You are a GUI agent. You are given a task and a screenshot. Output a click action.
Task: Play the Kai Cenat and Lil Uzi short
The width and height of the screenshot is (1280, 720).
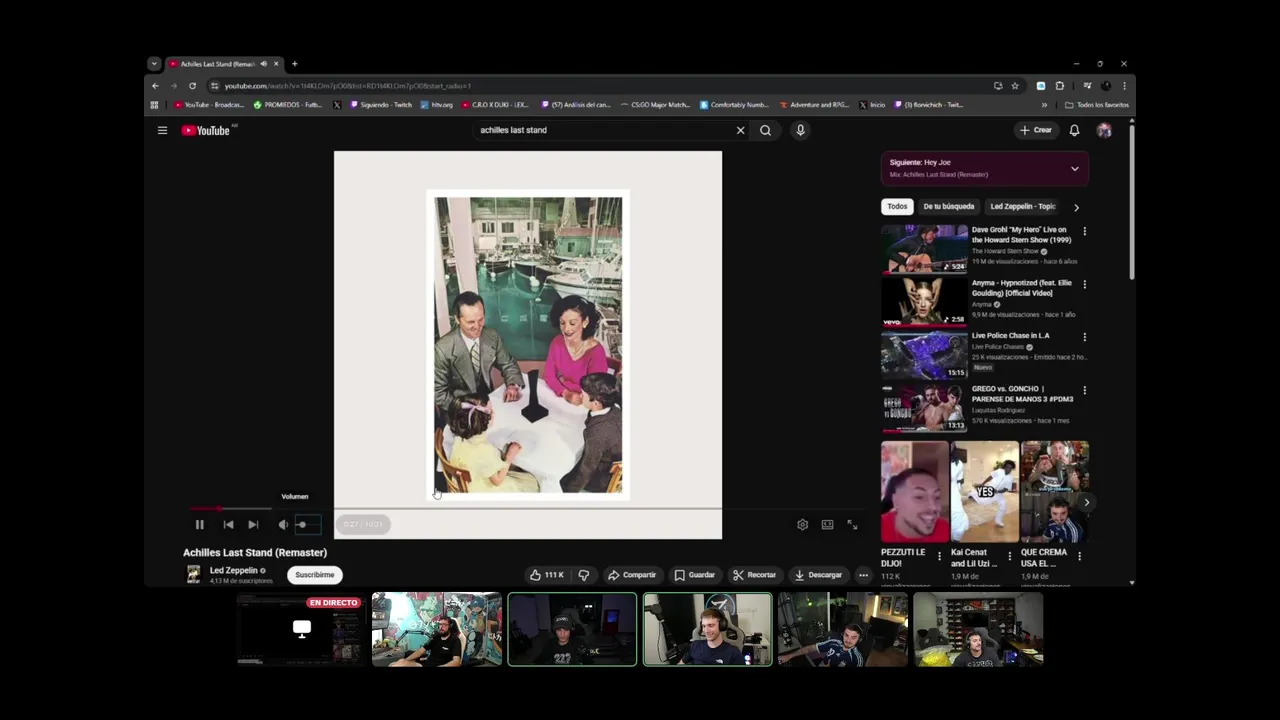tap(984, 492)
